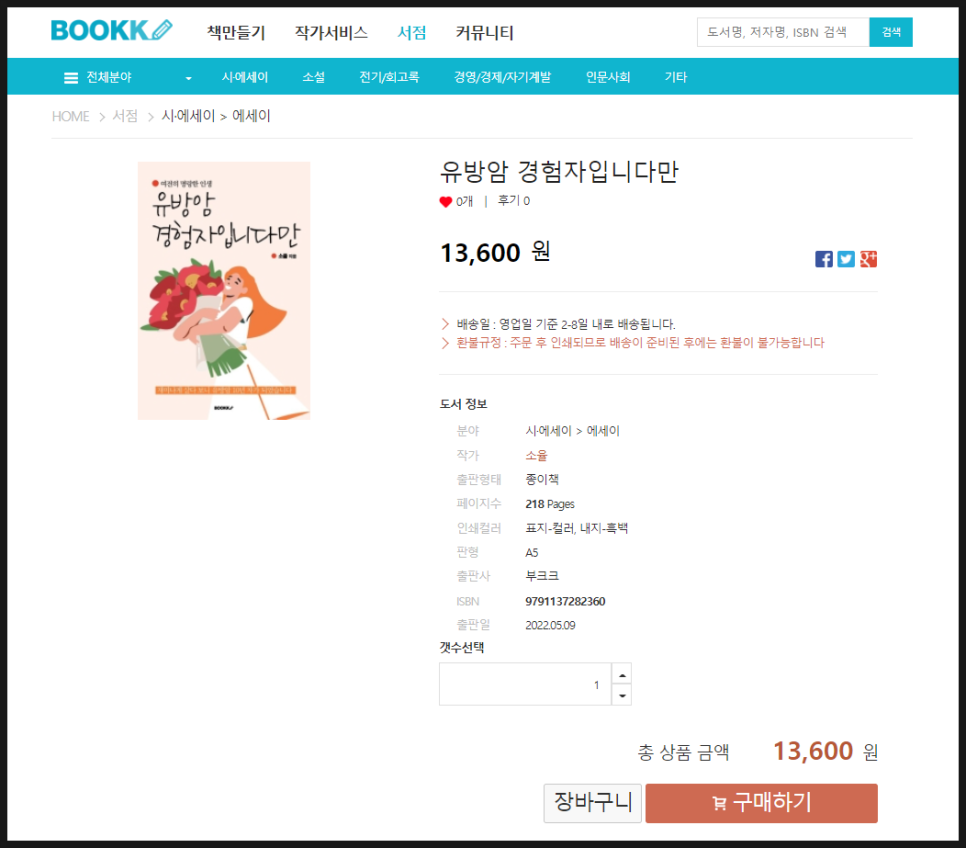The width and height of the screenshot is (966, 848).
Task: Click the book cover thumbnail
Action: (x=224, y=290)
